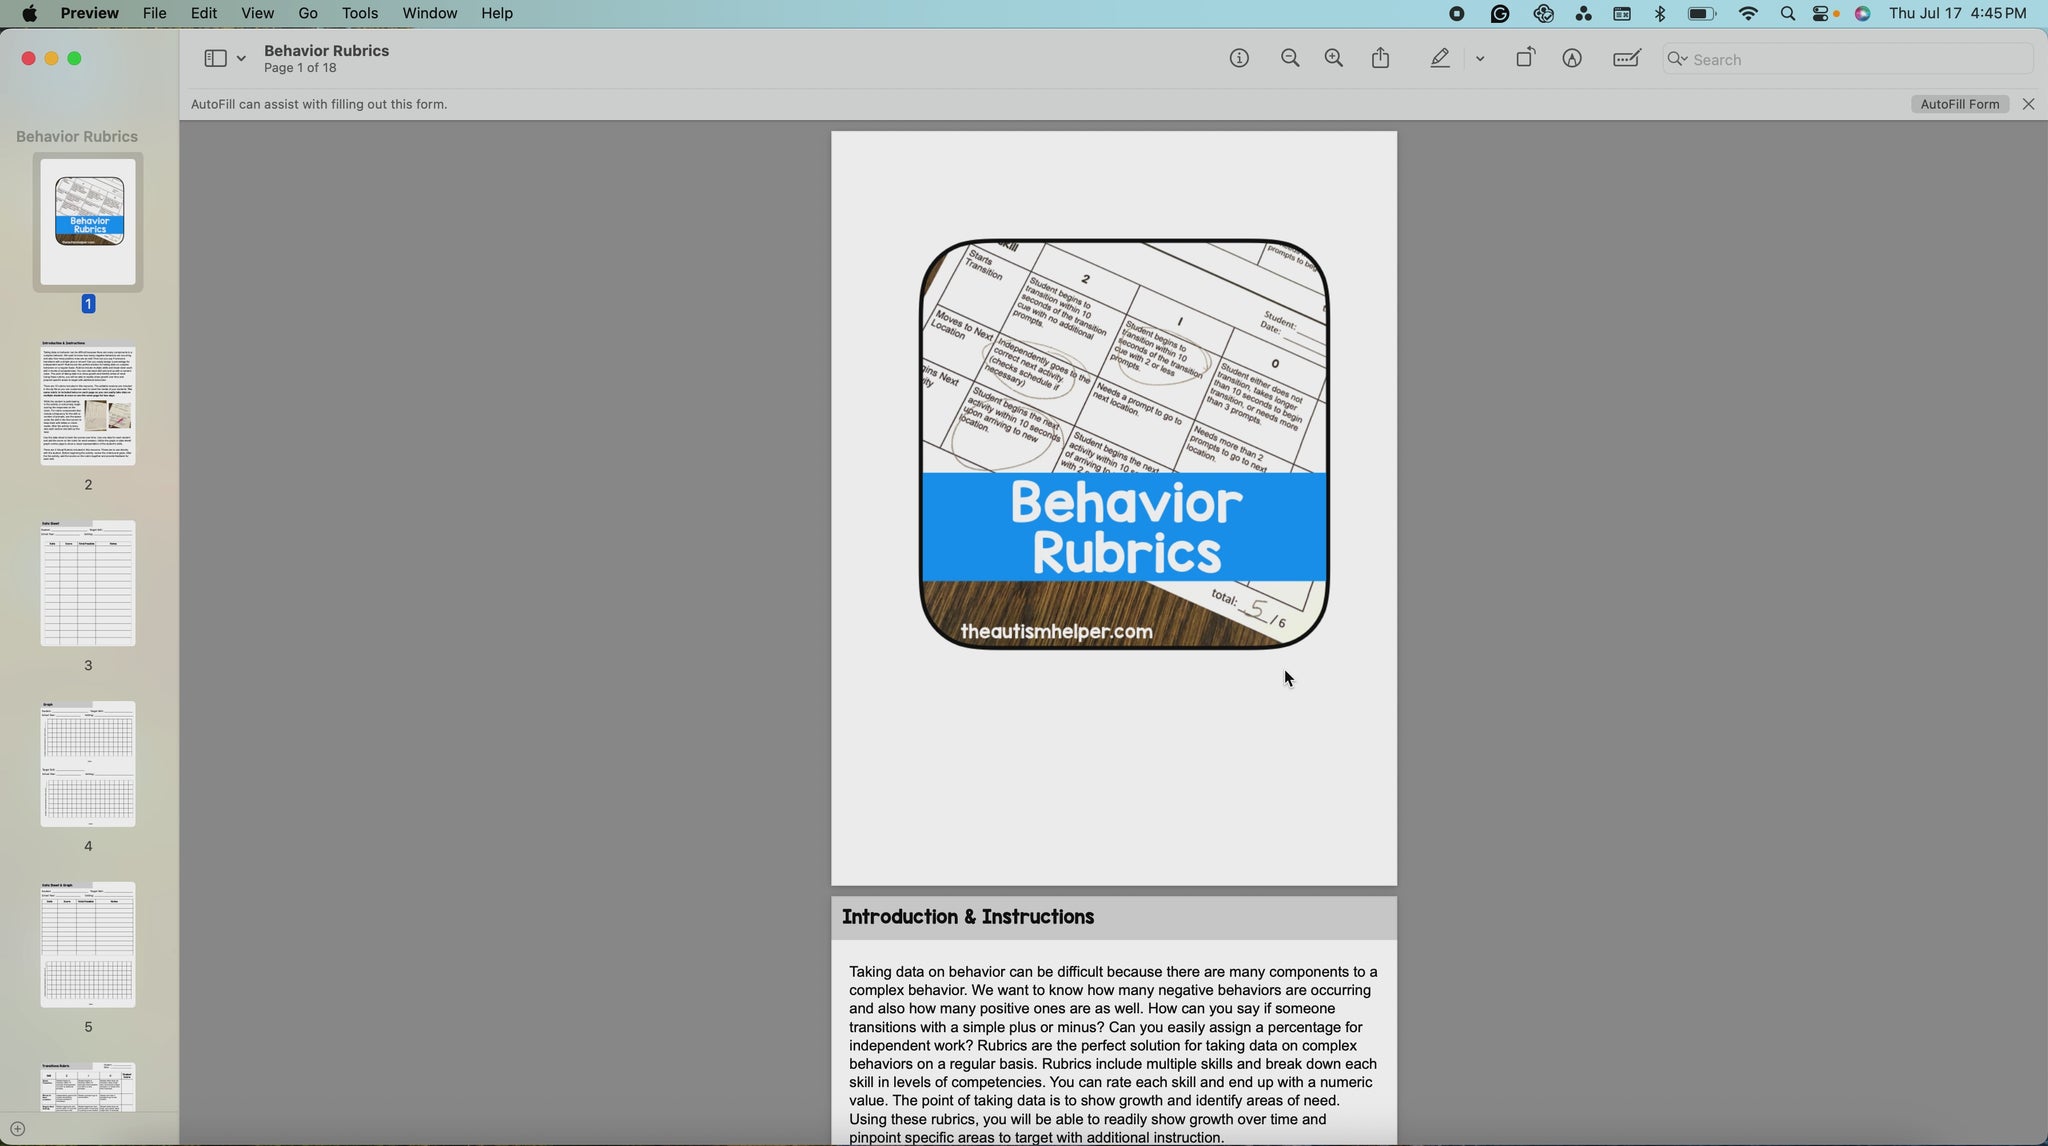The image size is (2048, 1146).
Task: Click the Rotate page icon
Action: 1525,58
